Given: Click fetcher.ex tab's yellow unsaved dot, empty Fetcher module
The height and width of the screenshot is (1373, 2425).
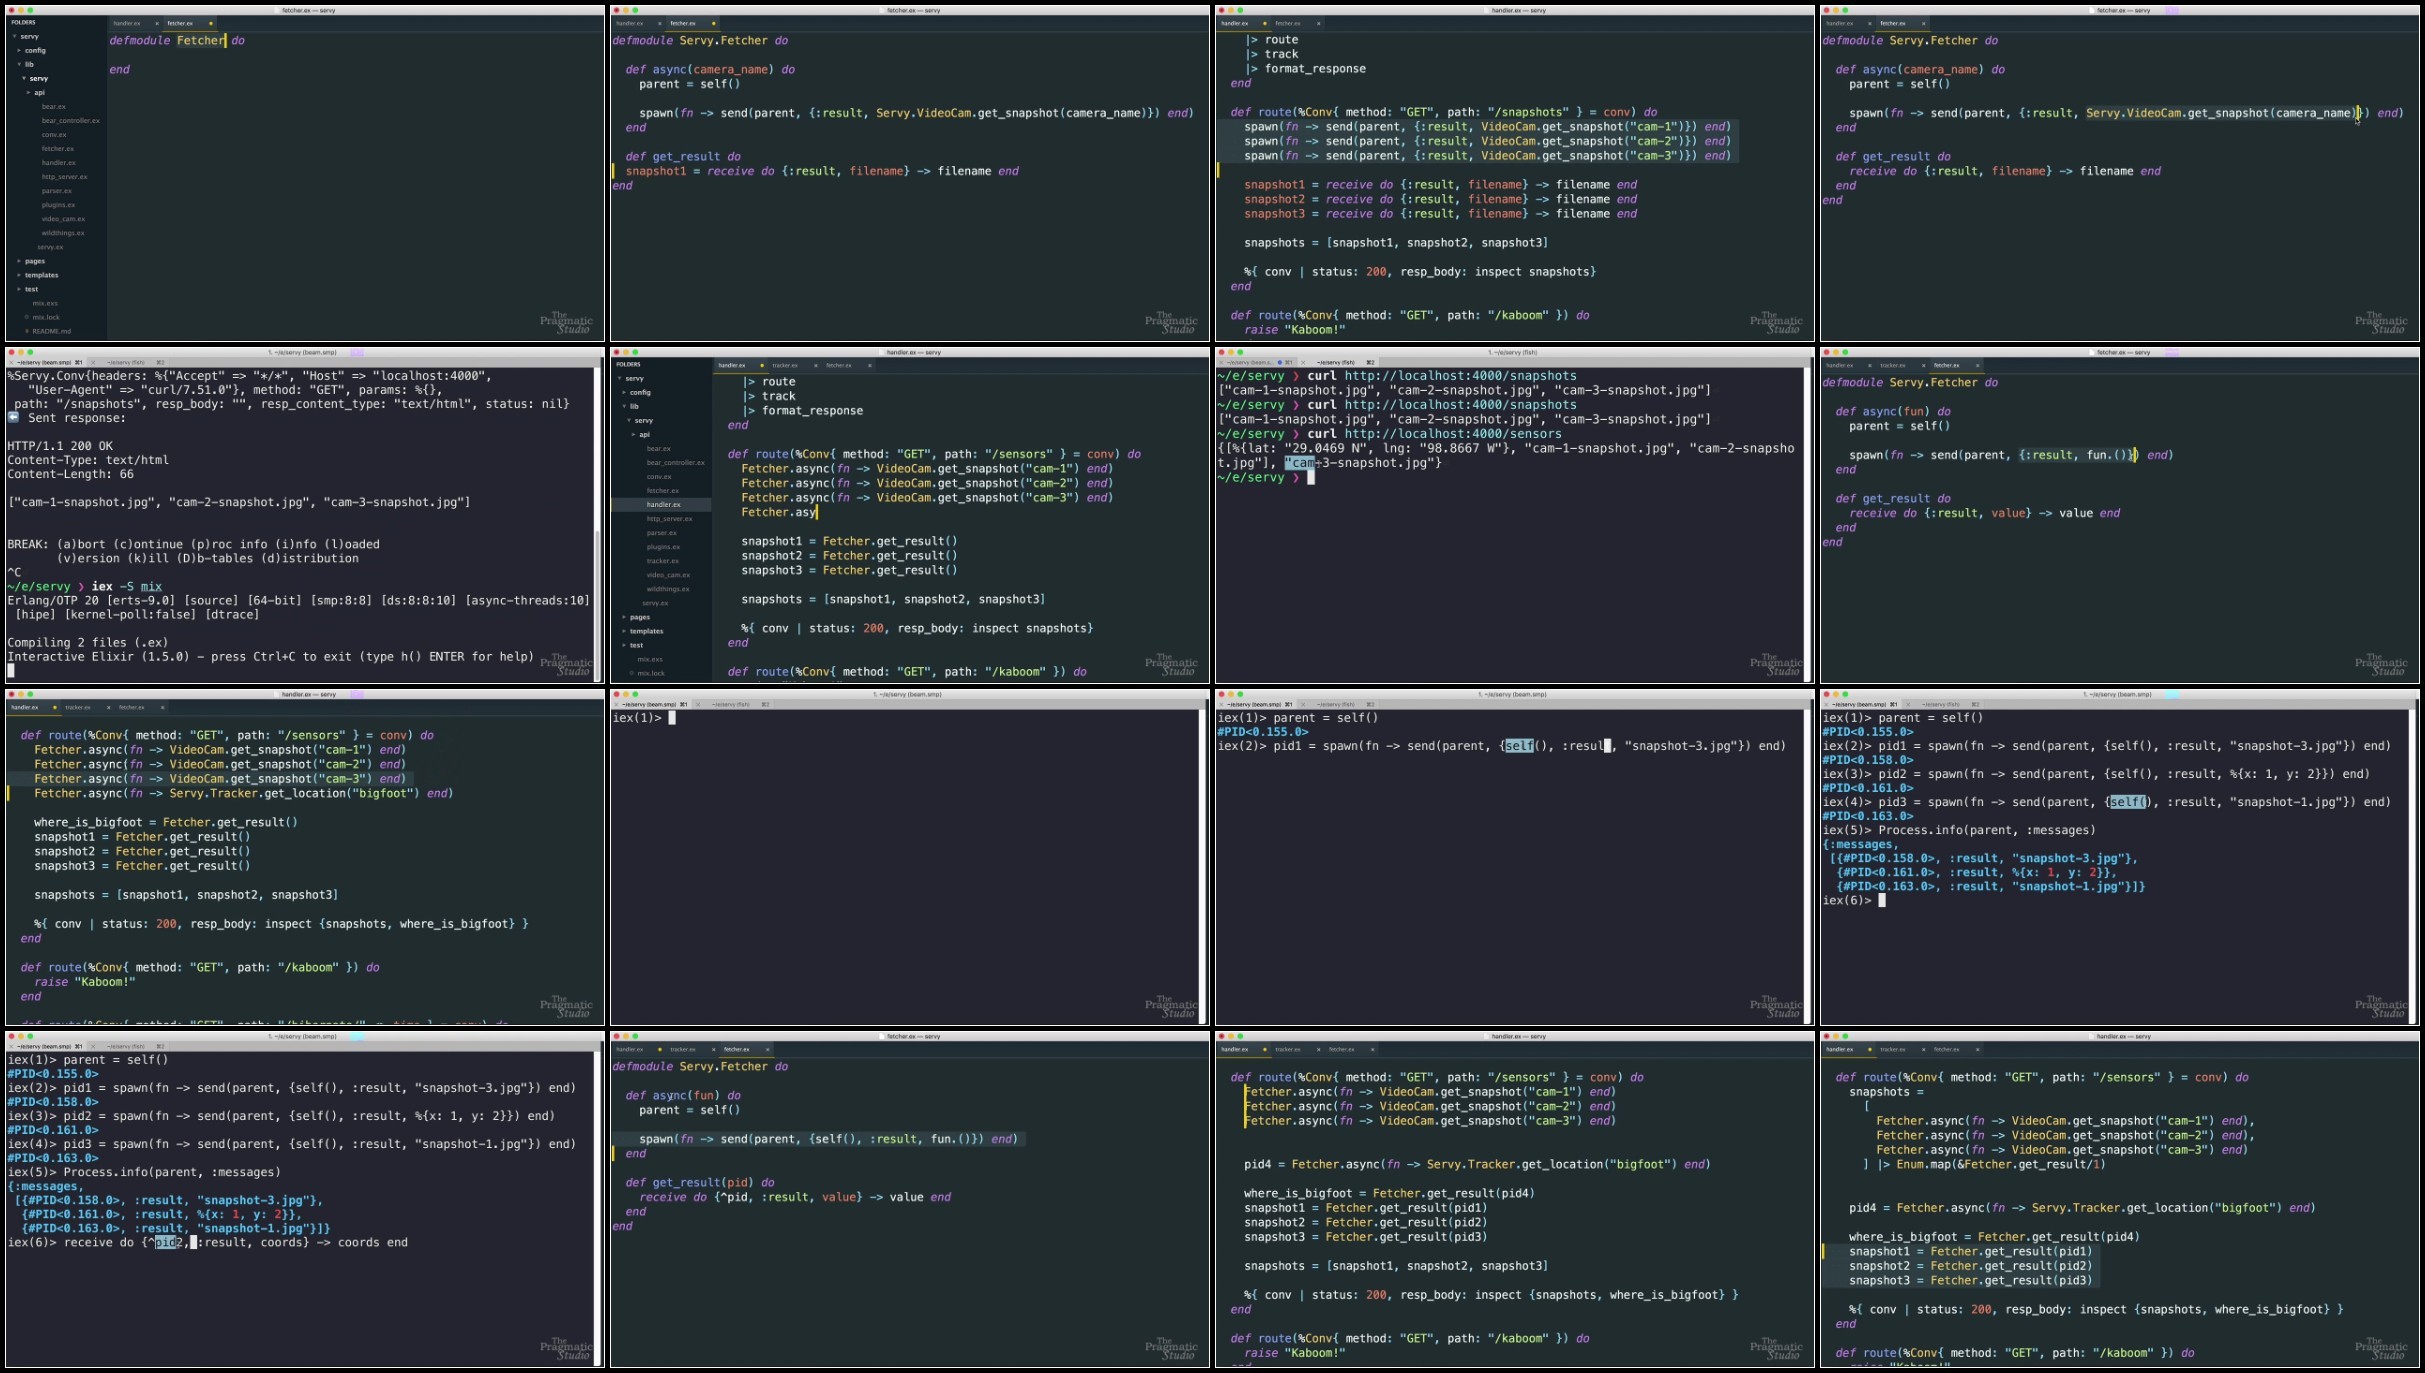Looking at the screenshot, I should point(210,23).
